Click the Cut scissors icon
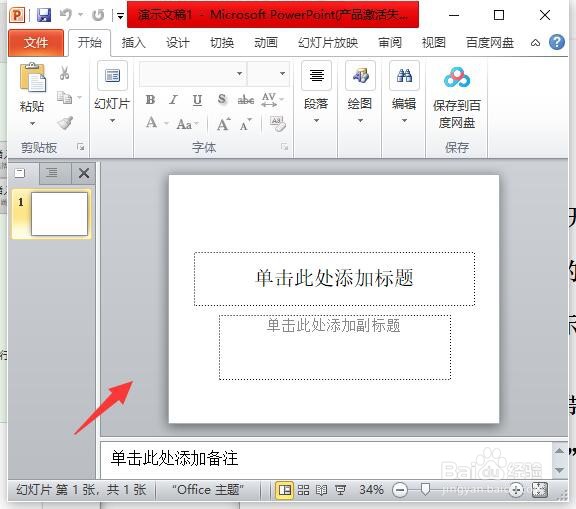Viewport: 576px width, 509px height. pyautogui.click(x=64, y=73)
